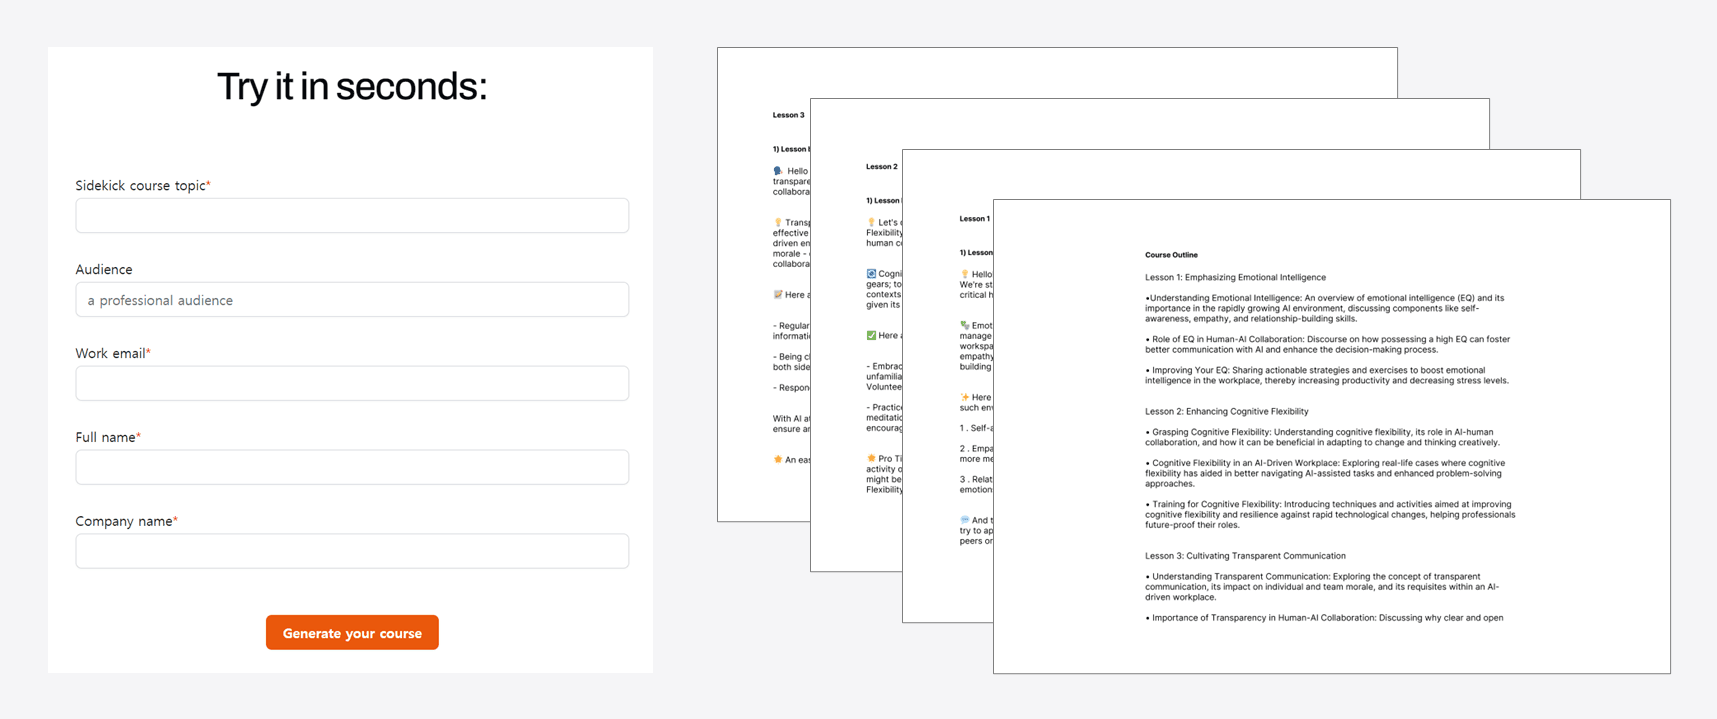Activate the Company name text field
The image size is (1717, 719).
352,552
